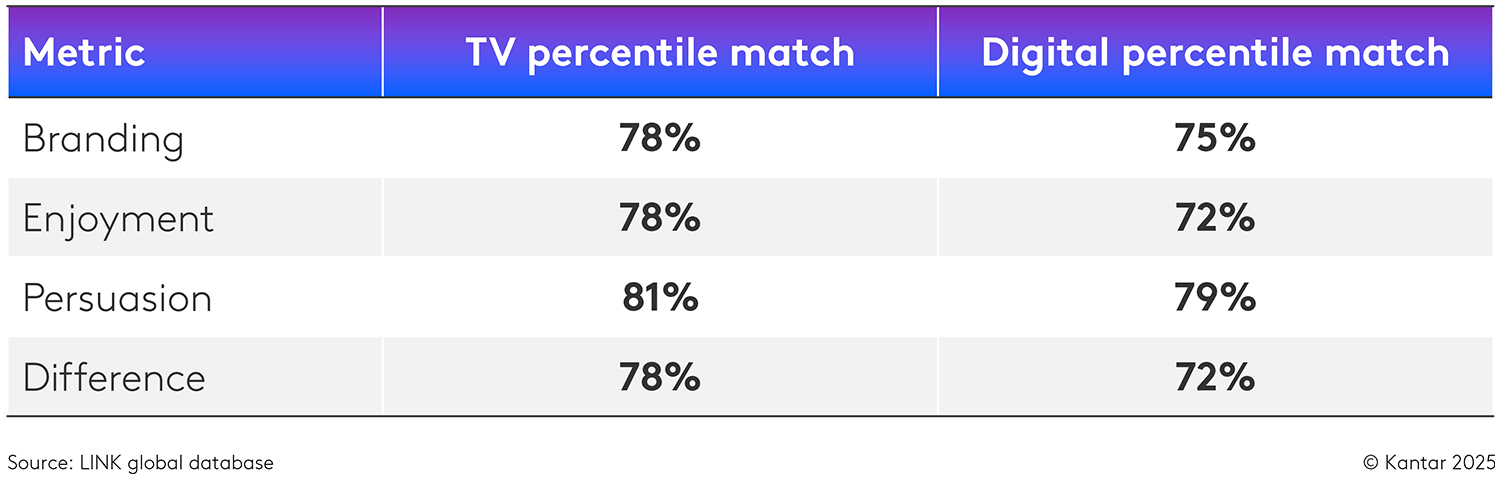Click the Metric column header

click(x=84, y=53)
